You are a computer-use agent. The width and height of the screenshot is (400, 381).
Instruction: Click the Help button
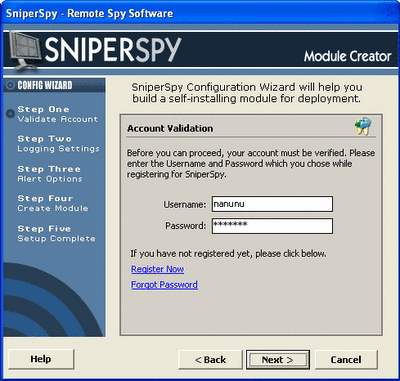(41, 359)
